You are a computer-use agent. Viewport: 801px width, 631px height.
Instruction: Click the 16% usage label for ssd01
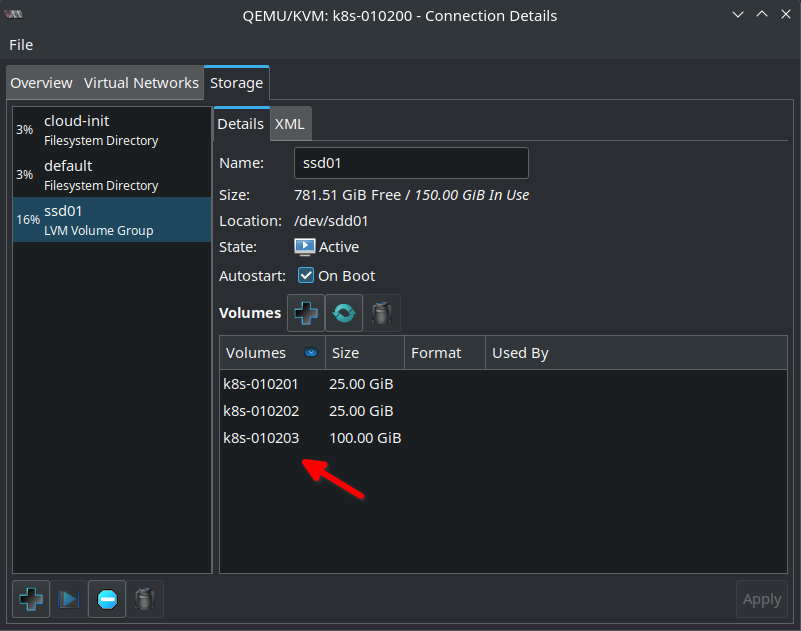(x=28, y=220)
